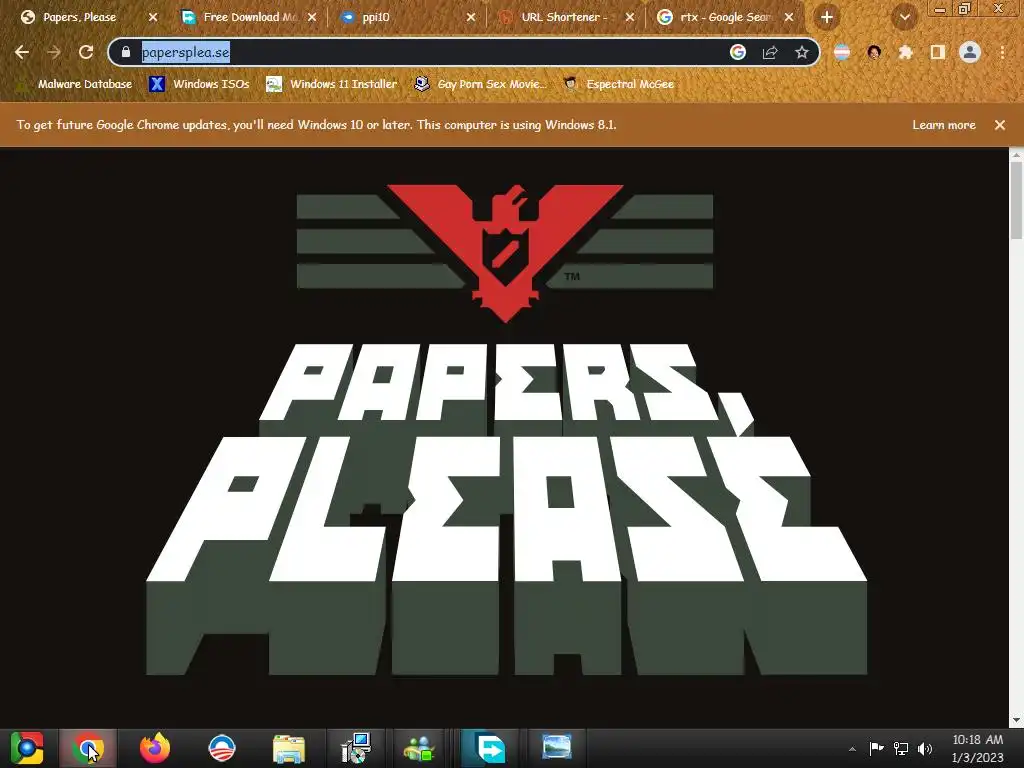
Task: Click the lock icon in the address bar
Action: click(x=126, y=52)
